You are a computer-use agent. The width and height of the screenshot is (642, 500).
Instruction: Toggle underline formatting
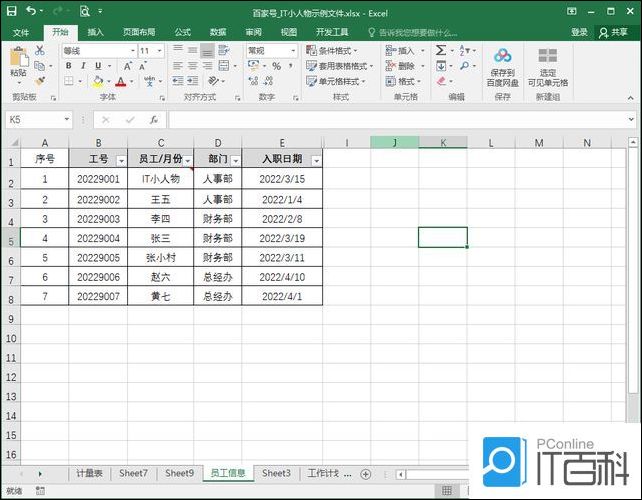pyautogui.click(x=98, y=66)
